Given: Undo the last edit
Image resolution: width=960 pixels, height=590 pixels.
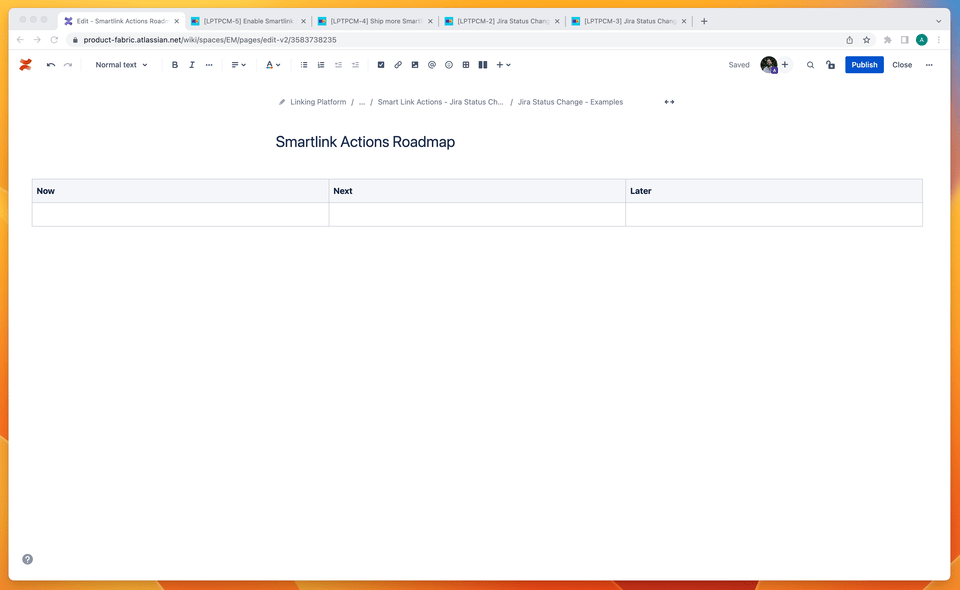Looking at the screenshot, I should [51, 65].
